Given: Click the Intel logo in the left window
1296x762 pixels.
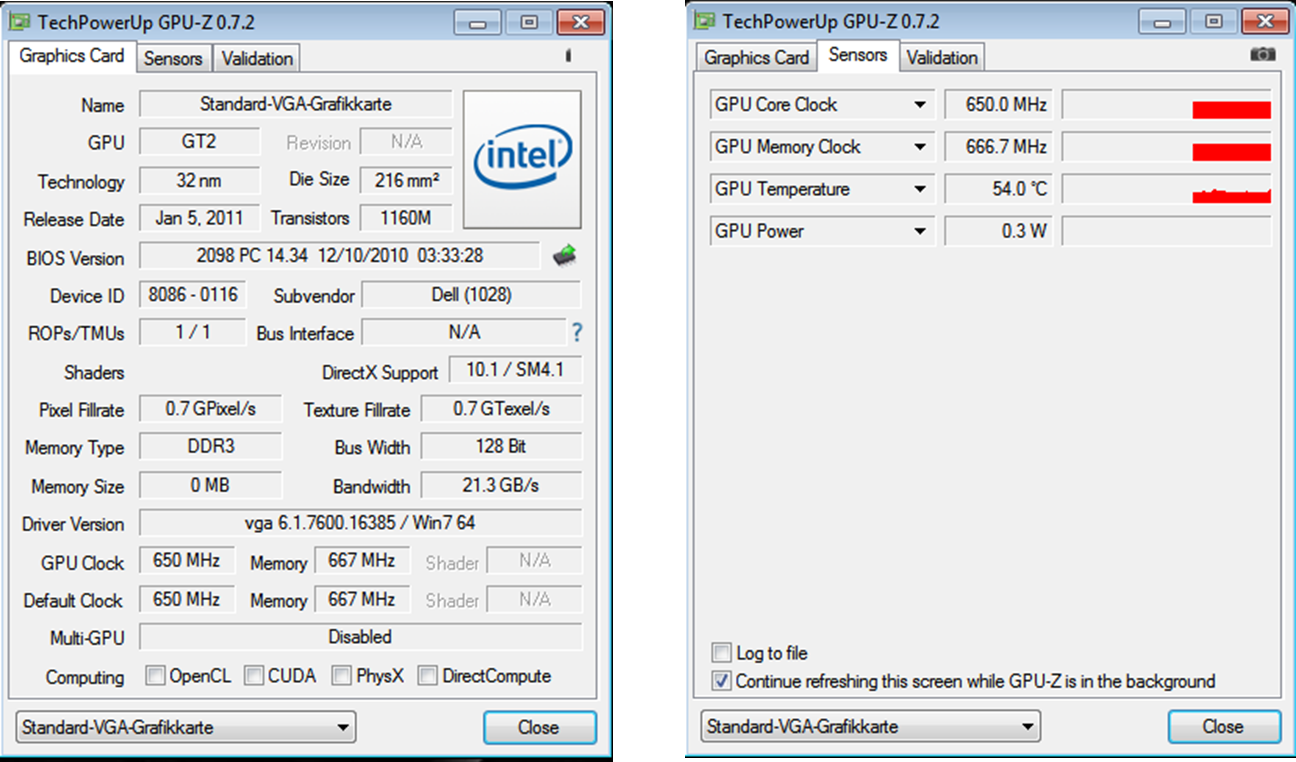Looking at the screenshot, I should point(522,159).
